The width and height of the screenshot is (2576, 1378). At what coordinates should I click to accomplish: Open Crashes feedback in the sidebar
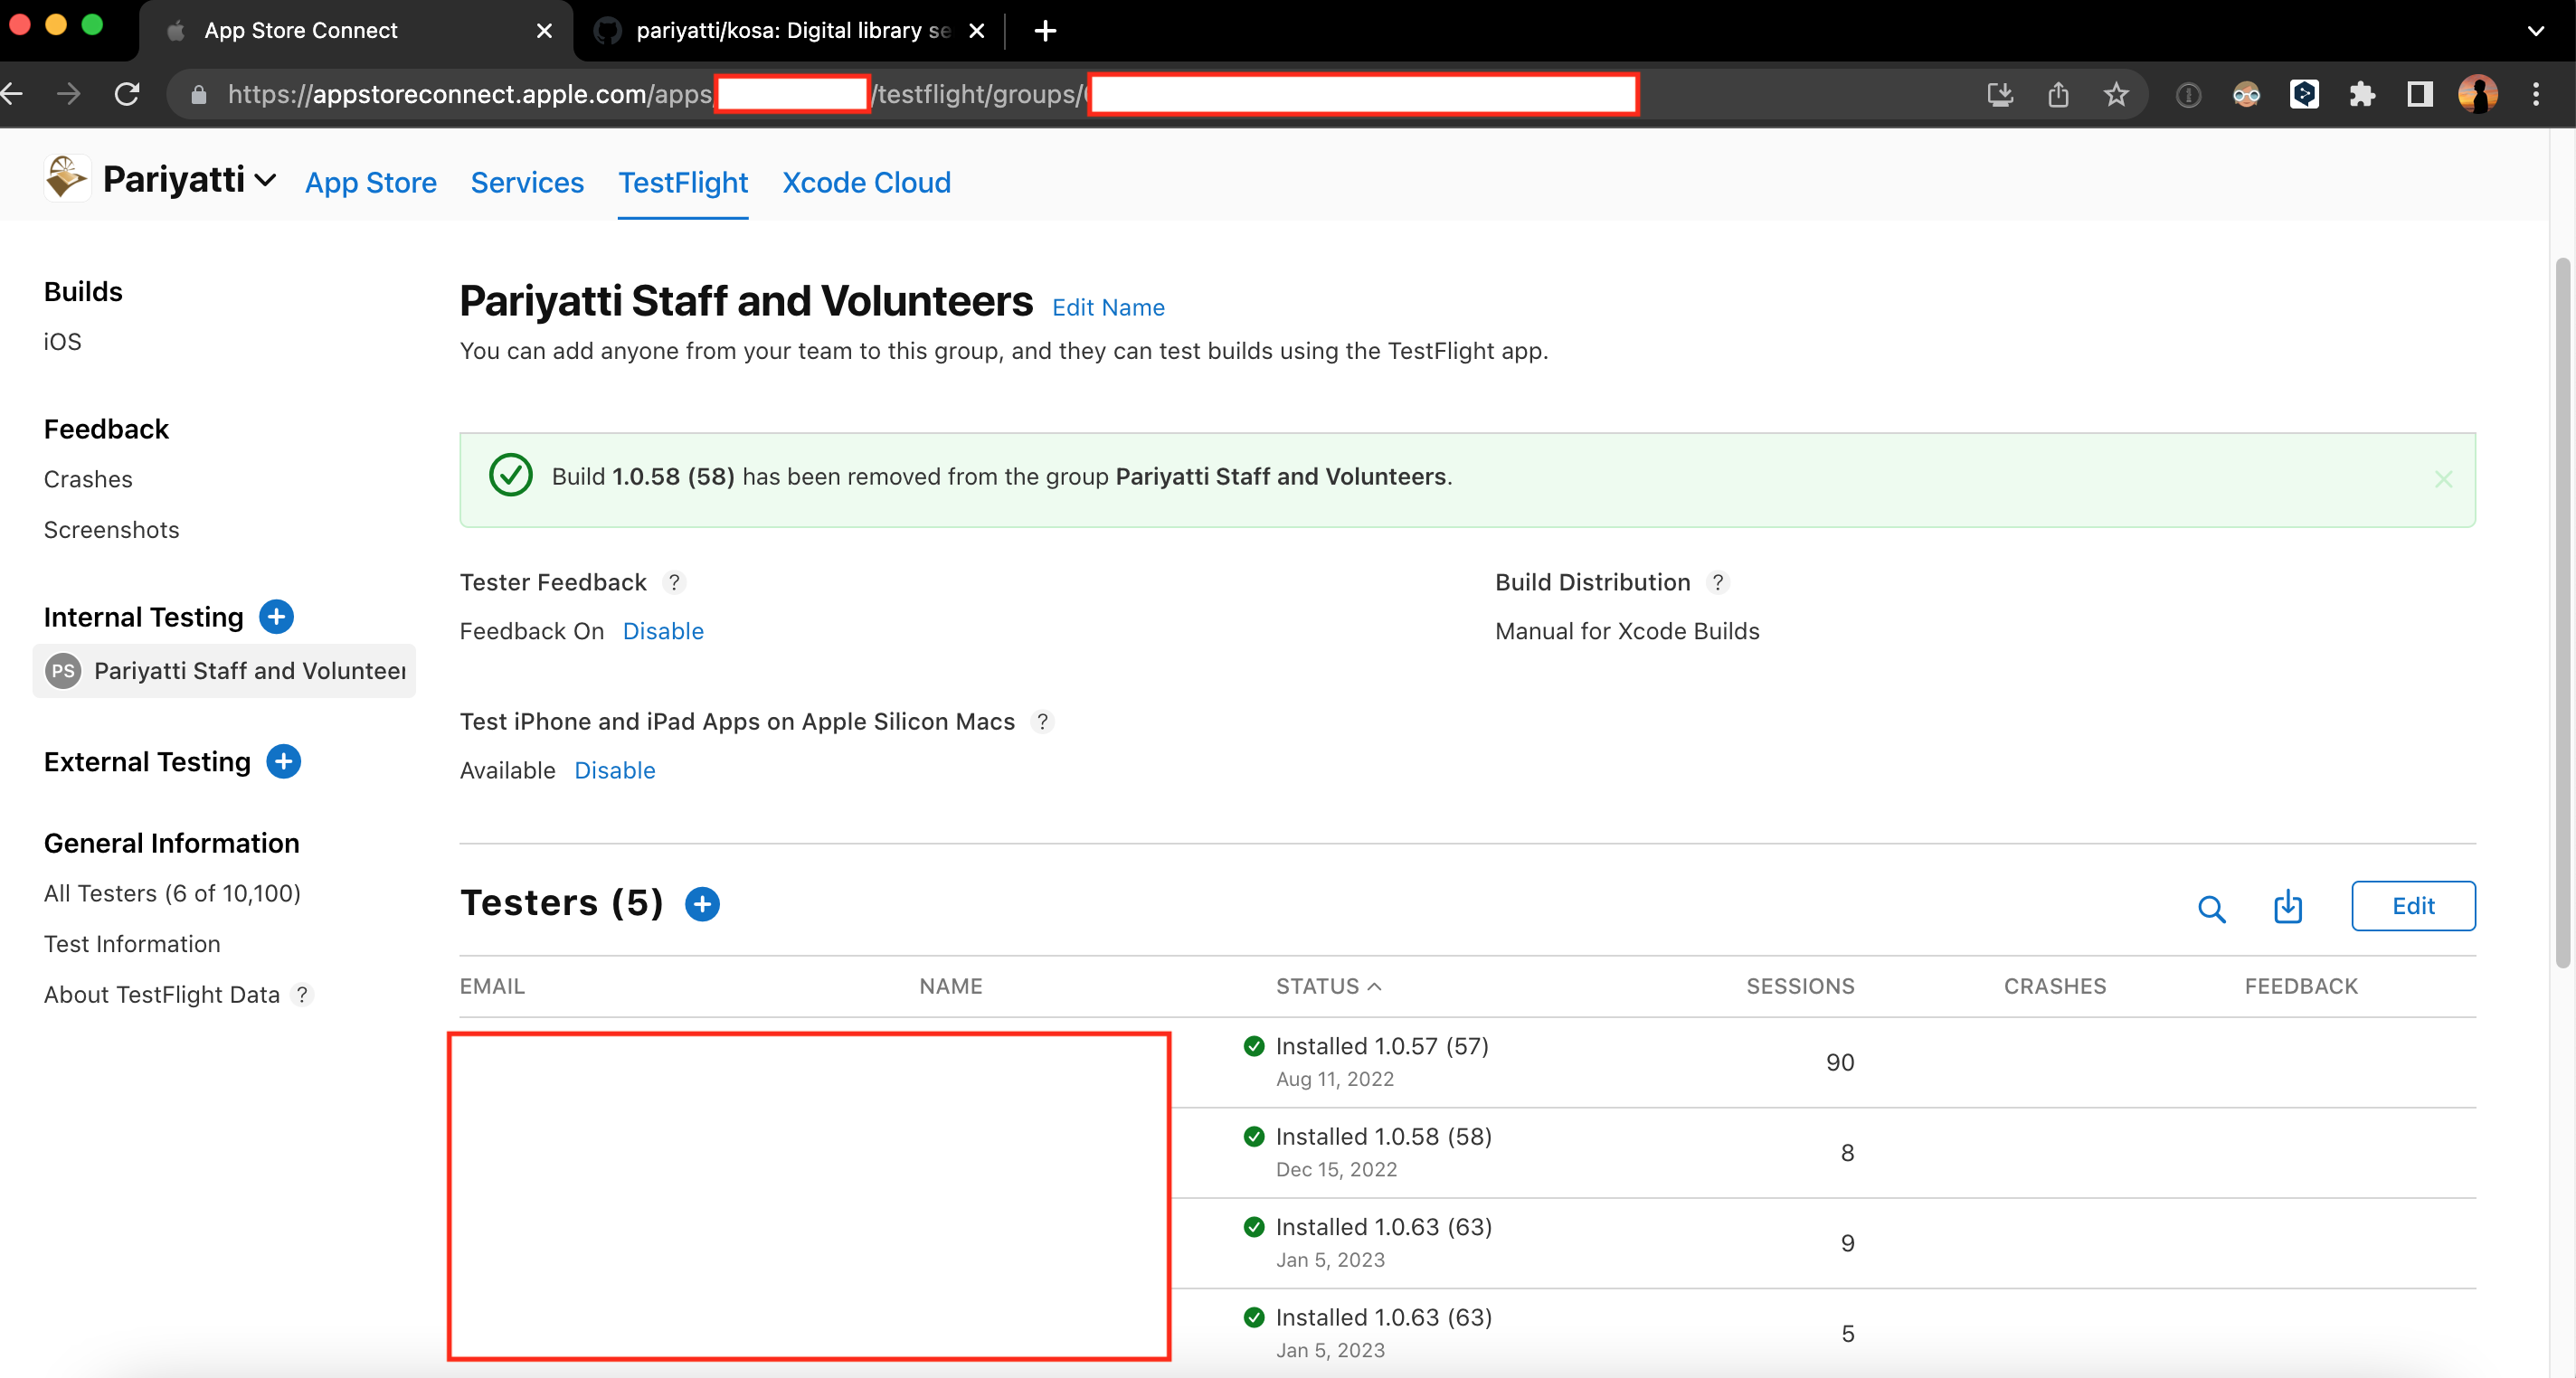tap(88, 479)
